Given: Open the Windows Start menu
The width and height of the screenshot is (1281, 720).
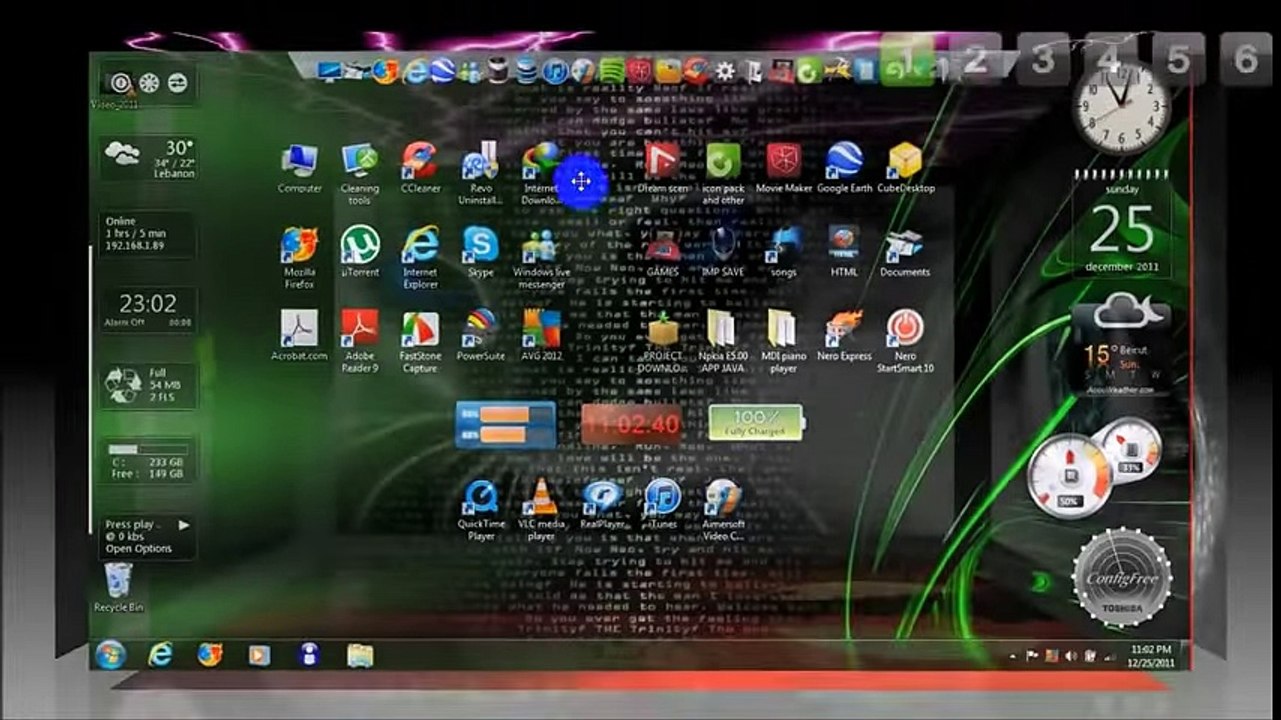Looking at the screenshot, I should (110, 655).
